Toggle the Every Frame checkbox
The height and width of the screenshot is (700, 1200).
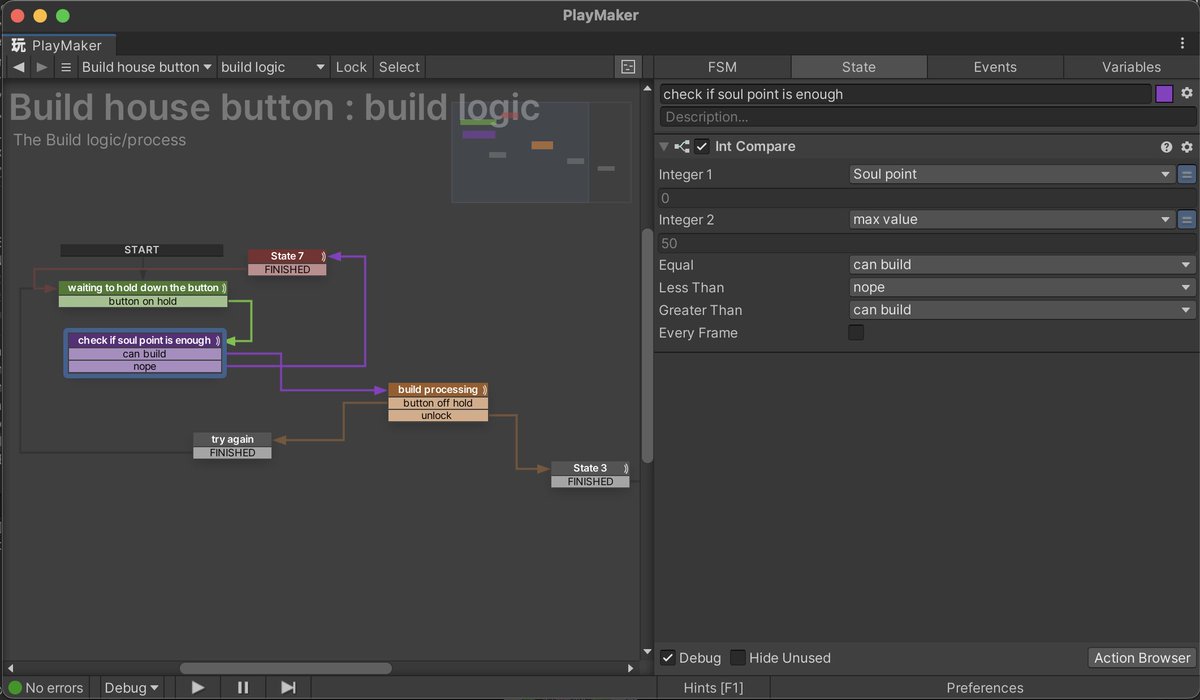[856, 332]
